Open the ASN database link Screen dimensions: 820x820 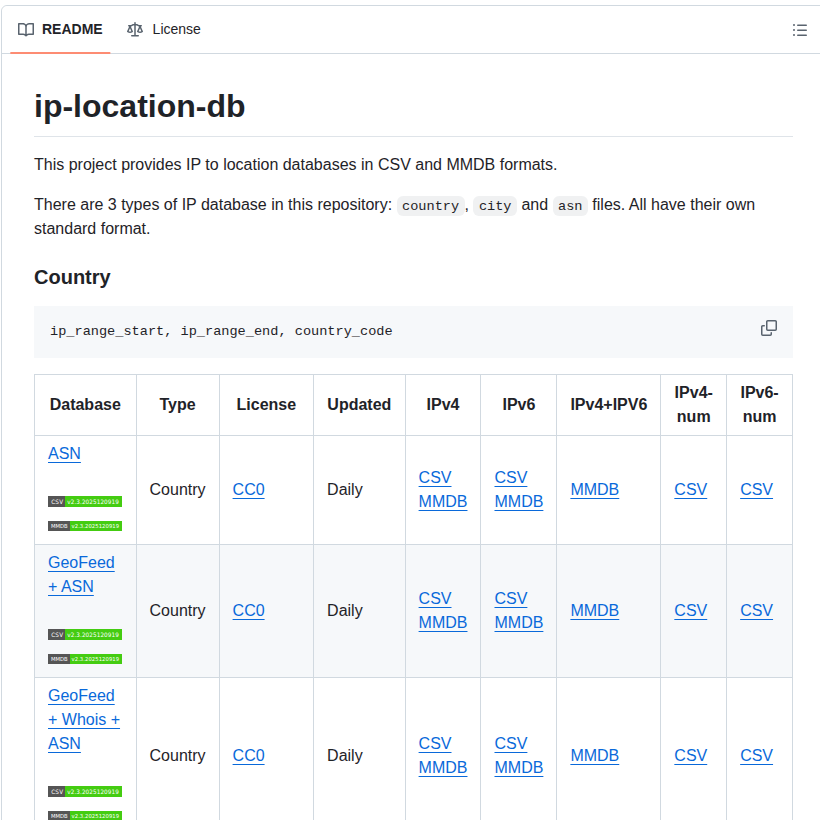[64, 453]
